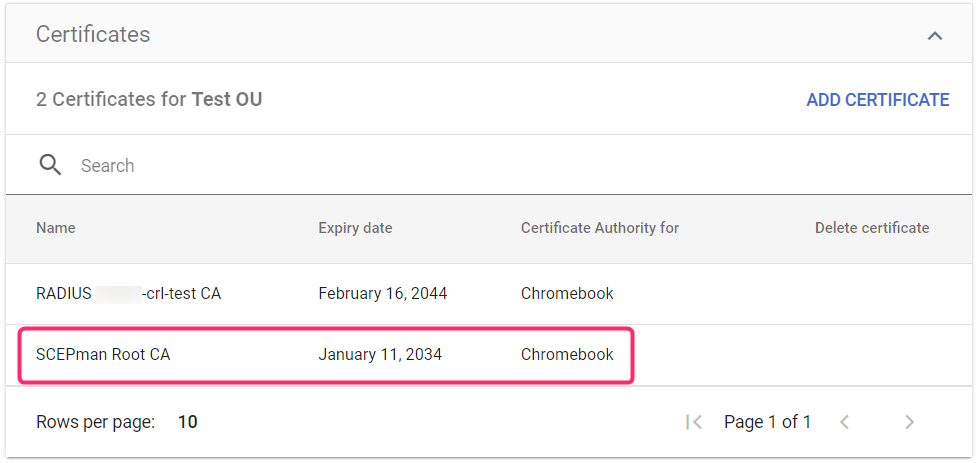Select the SCEPman Root CA certificate

pos(103,355)
